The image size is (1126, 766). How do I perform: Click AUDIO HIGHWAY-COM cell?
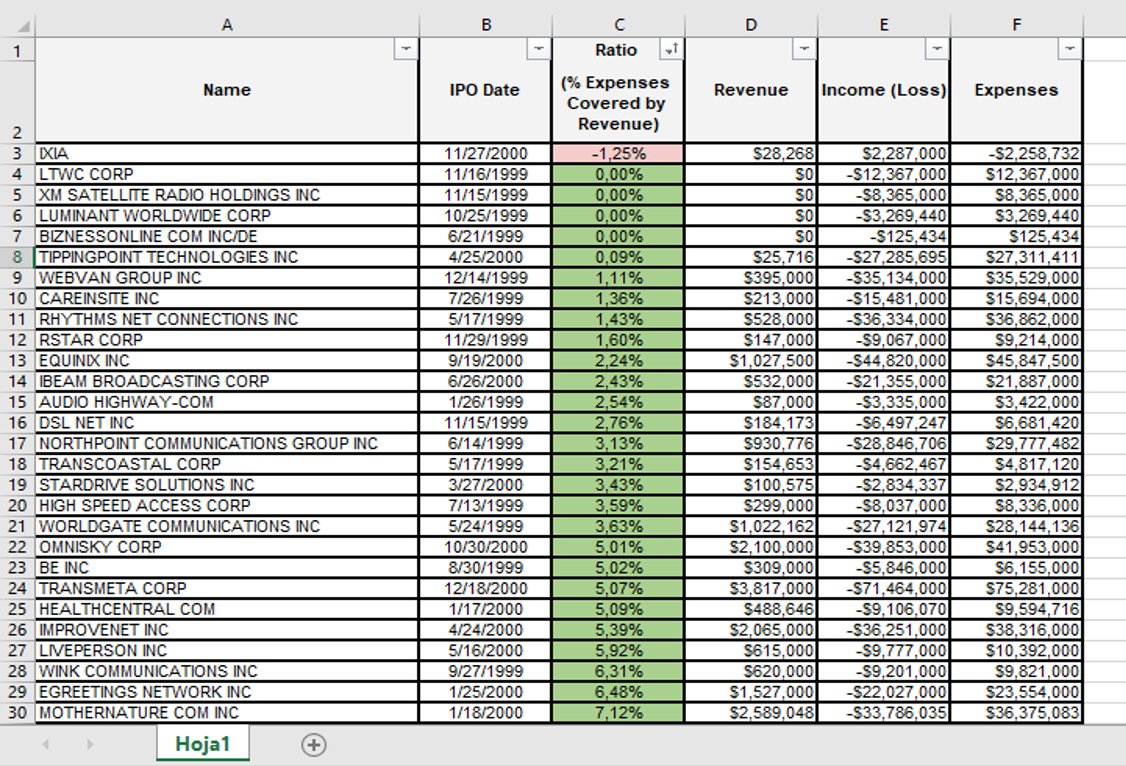pyautogui.click(x=227, y=402)
